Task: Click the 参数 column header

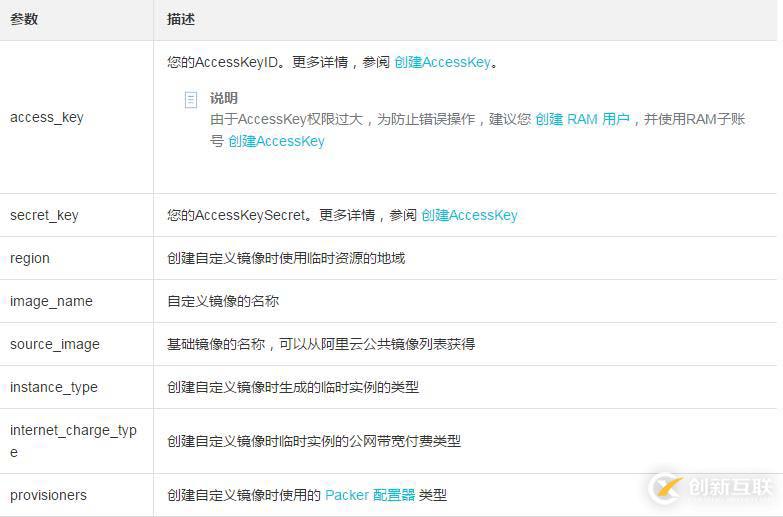Action: click(24, 19)
